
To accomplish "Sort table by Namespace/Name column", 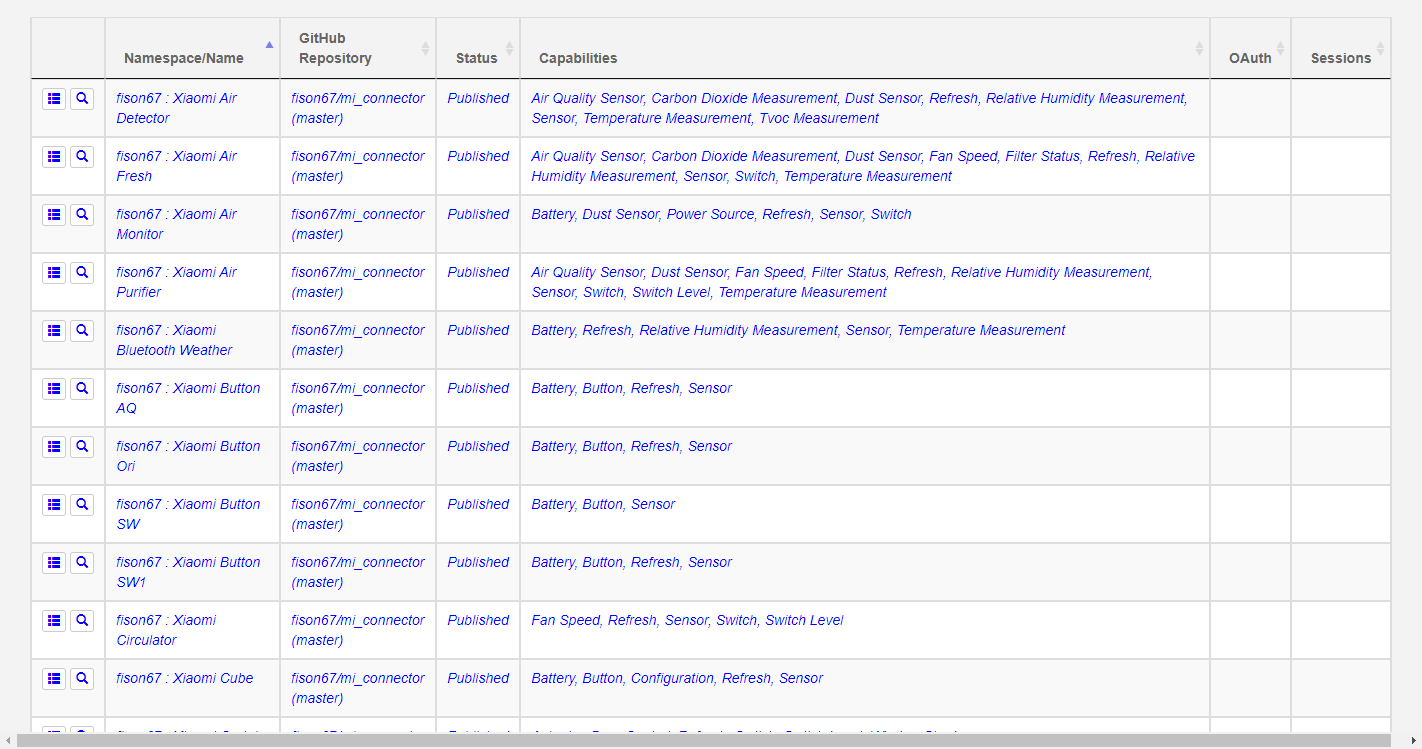I will (x=192, y=48).
